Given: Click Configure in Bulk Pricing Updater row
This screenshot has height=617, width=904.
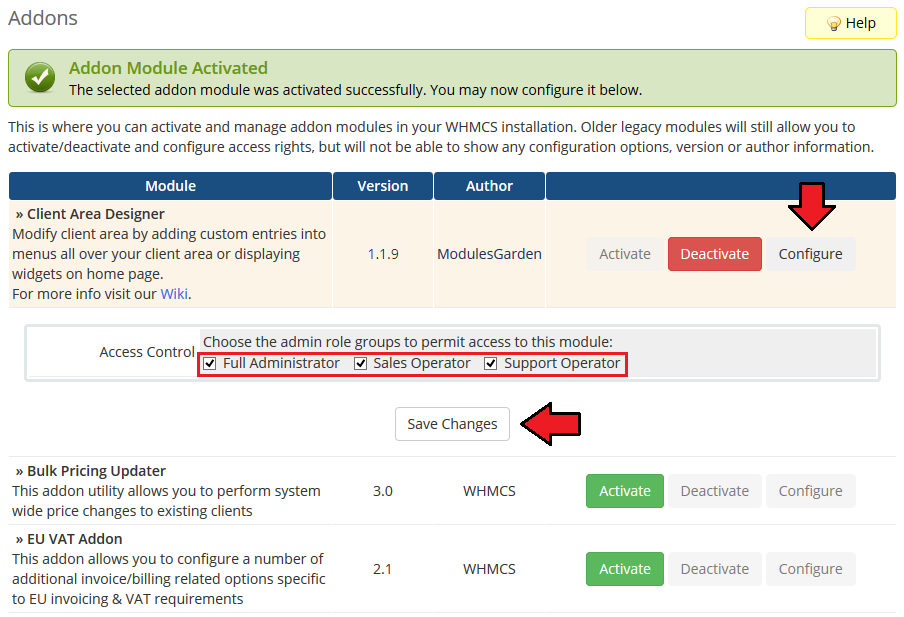Looking at the screenshot, I should click(x=810, y=491).
